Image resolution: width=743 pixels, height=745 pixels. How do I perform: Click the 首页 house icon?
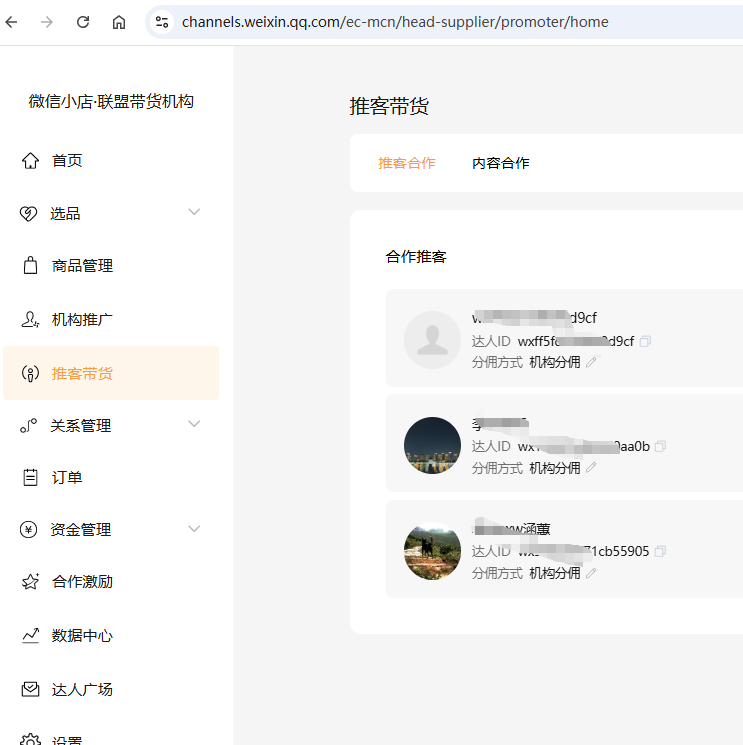pyautogui.click(x=30, y=161)
